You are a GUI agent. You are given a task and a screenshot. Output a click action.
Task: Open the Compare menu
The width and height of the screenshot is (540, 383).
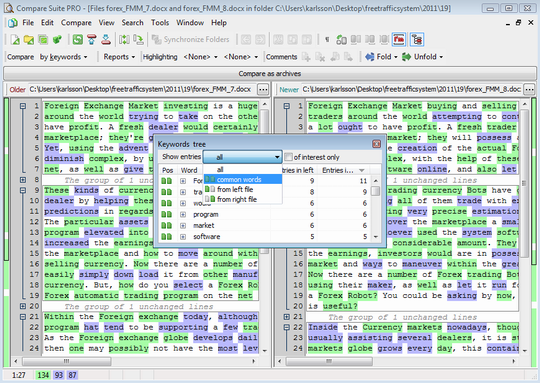(76, 23)
